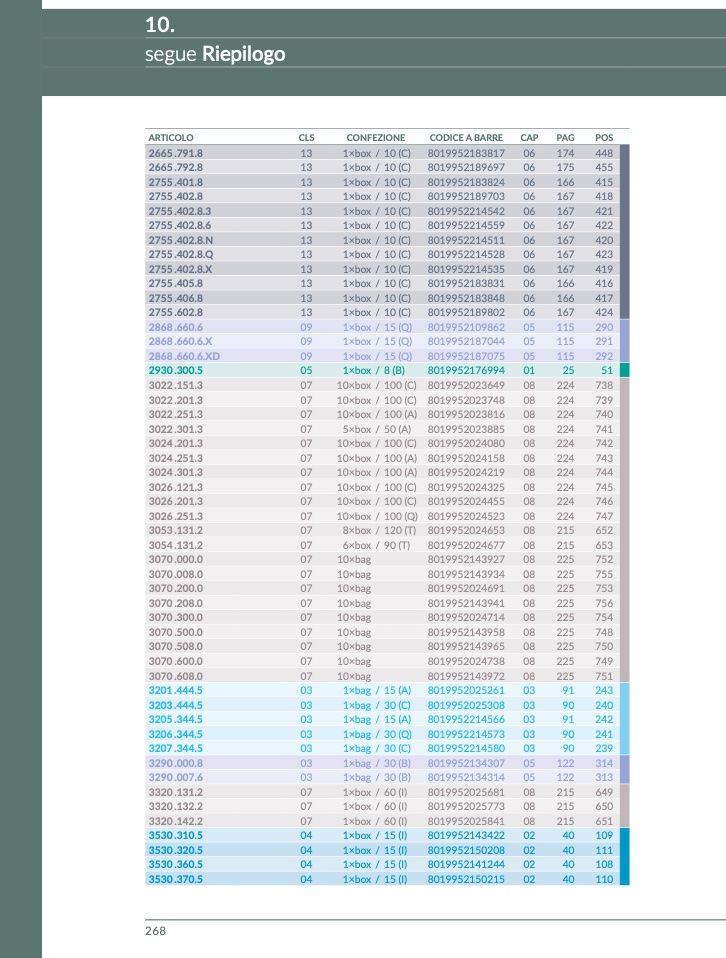The height and width of the screenshot is (958, 726).
Task: Click page number 268 in footer
Action: click(x=155, y=931)
